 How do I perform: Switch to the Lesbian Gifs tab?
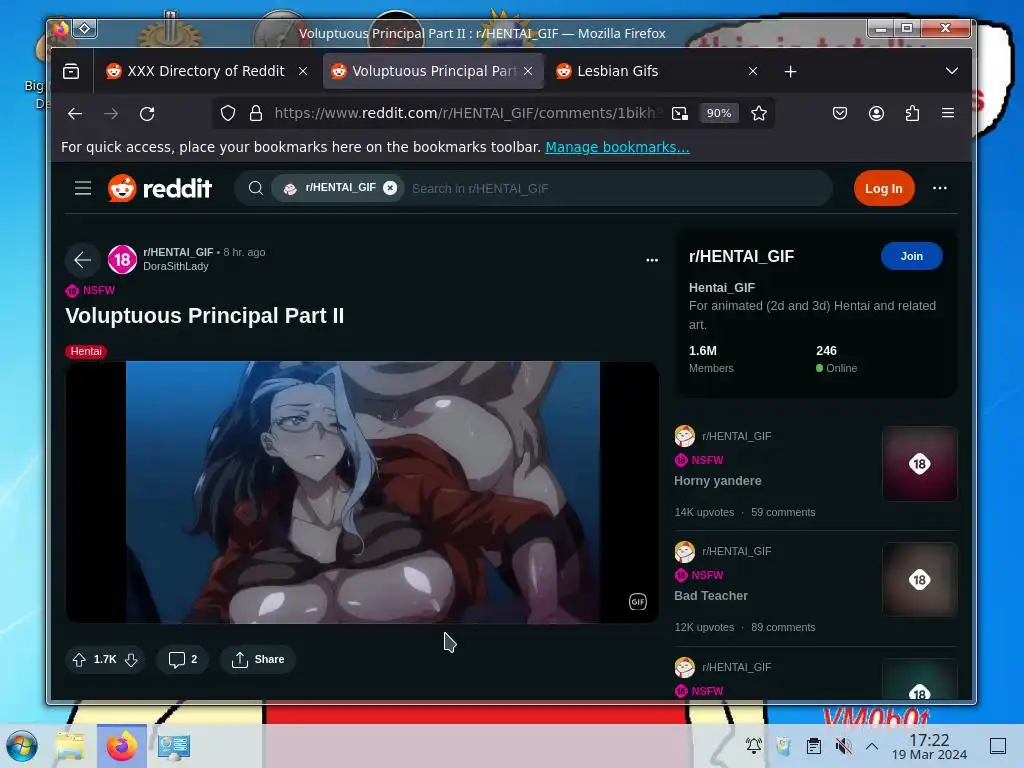pos(656,71)
